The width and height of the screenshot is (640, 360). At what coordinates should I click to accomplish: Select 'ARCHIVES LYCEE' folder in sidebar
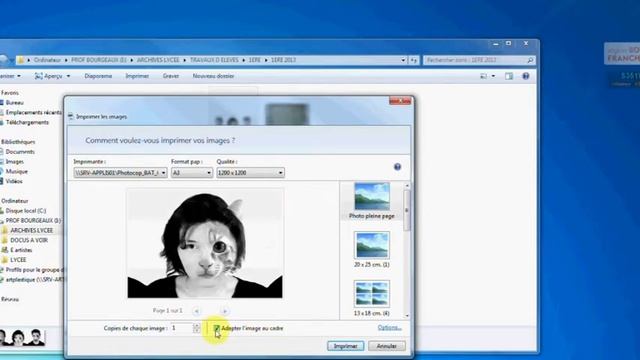point(31,230)
